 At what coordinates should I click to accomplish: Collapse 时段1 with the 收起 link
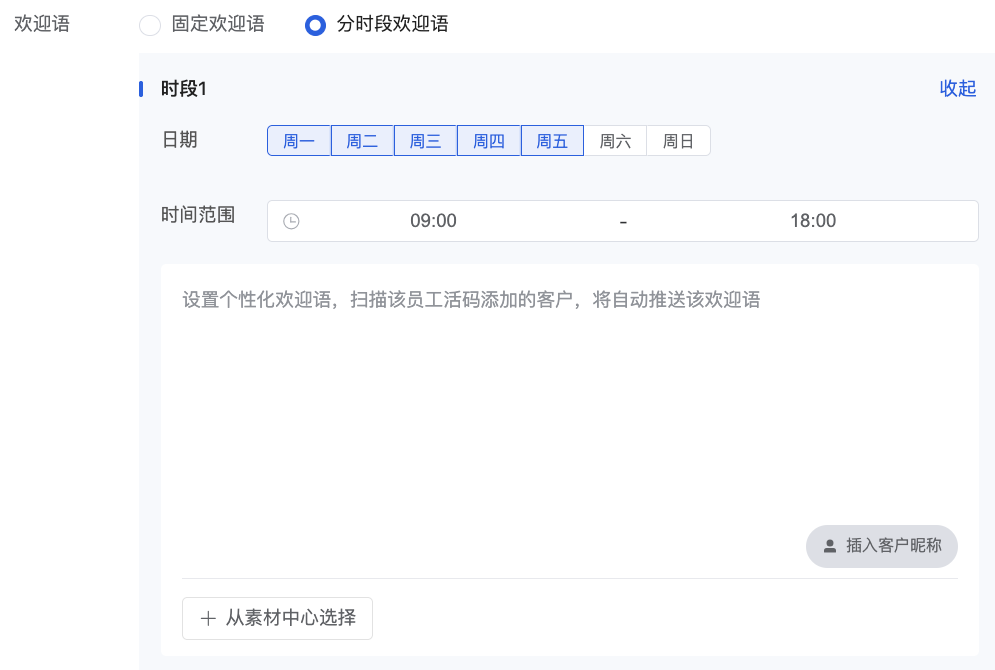point(958,88)
